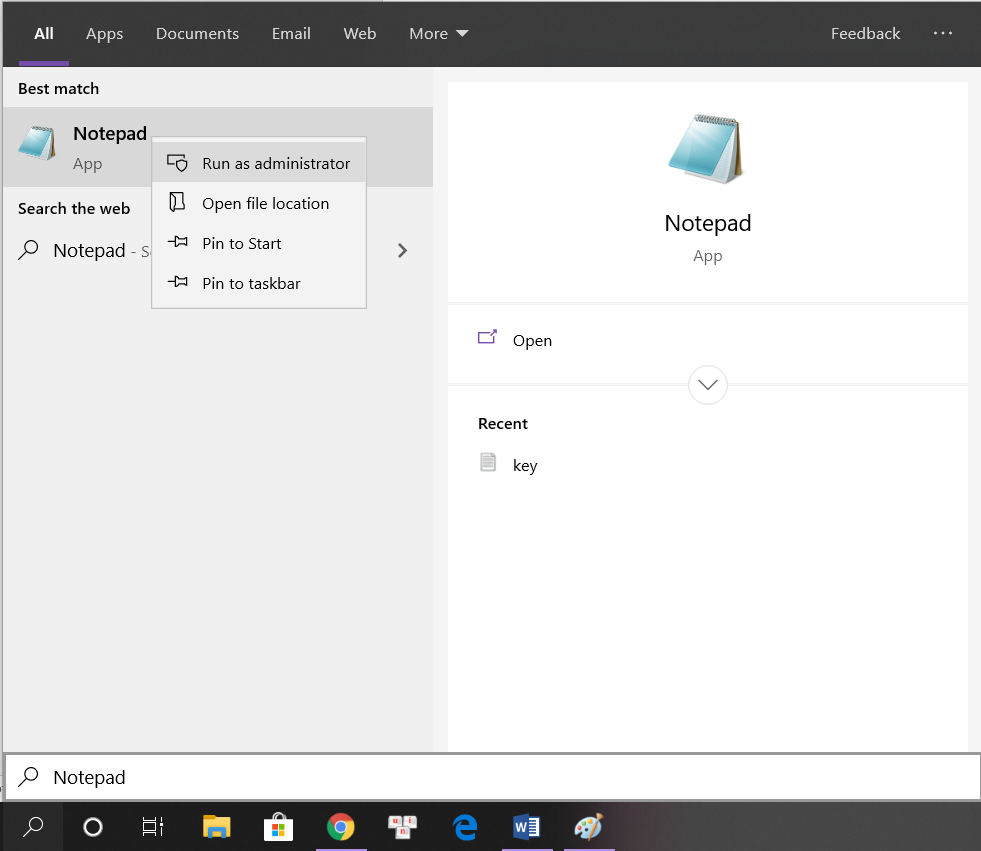Expand the More filters dropdown

tap(439, 34)
